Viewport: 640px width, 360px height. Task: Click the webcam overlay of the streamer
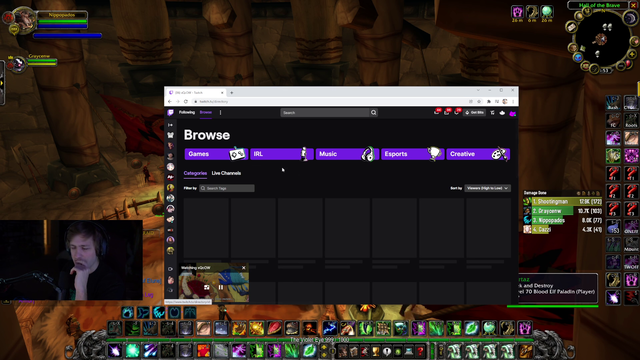coord(71,260)
